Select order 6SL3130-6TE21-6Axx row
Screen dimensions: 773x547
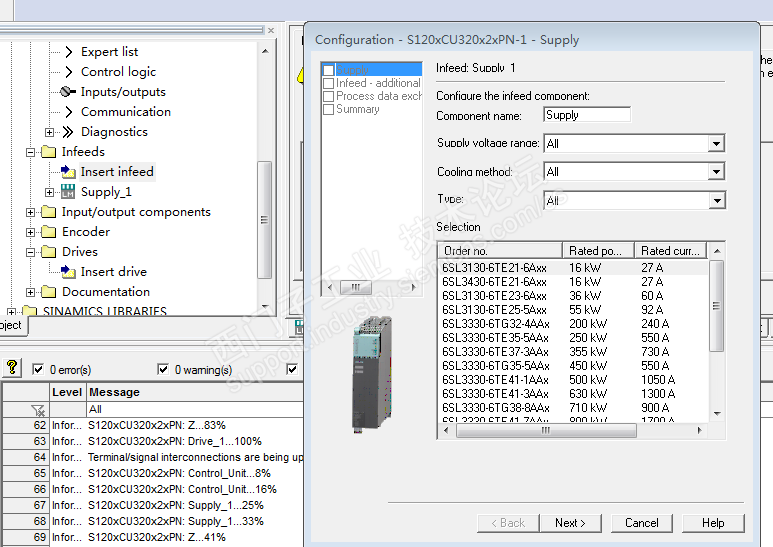pyautogui.click(x=573, y=268)
